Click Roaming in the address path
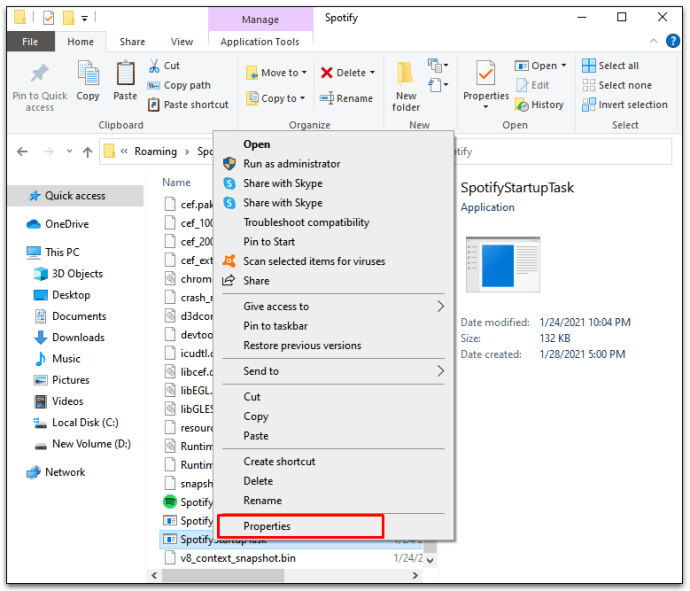Screen dimensions: 690x591 click(155, 151)
